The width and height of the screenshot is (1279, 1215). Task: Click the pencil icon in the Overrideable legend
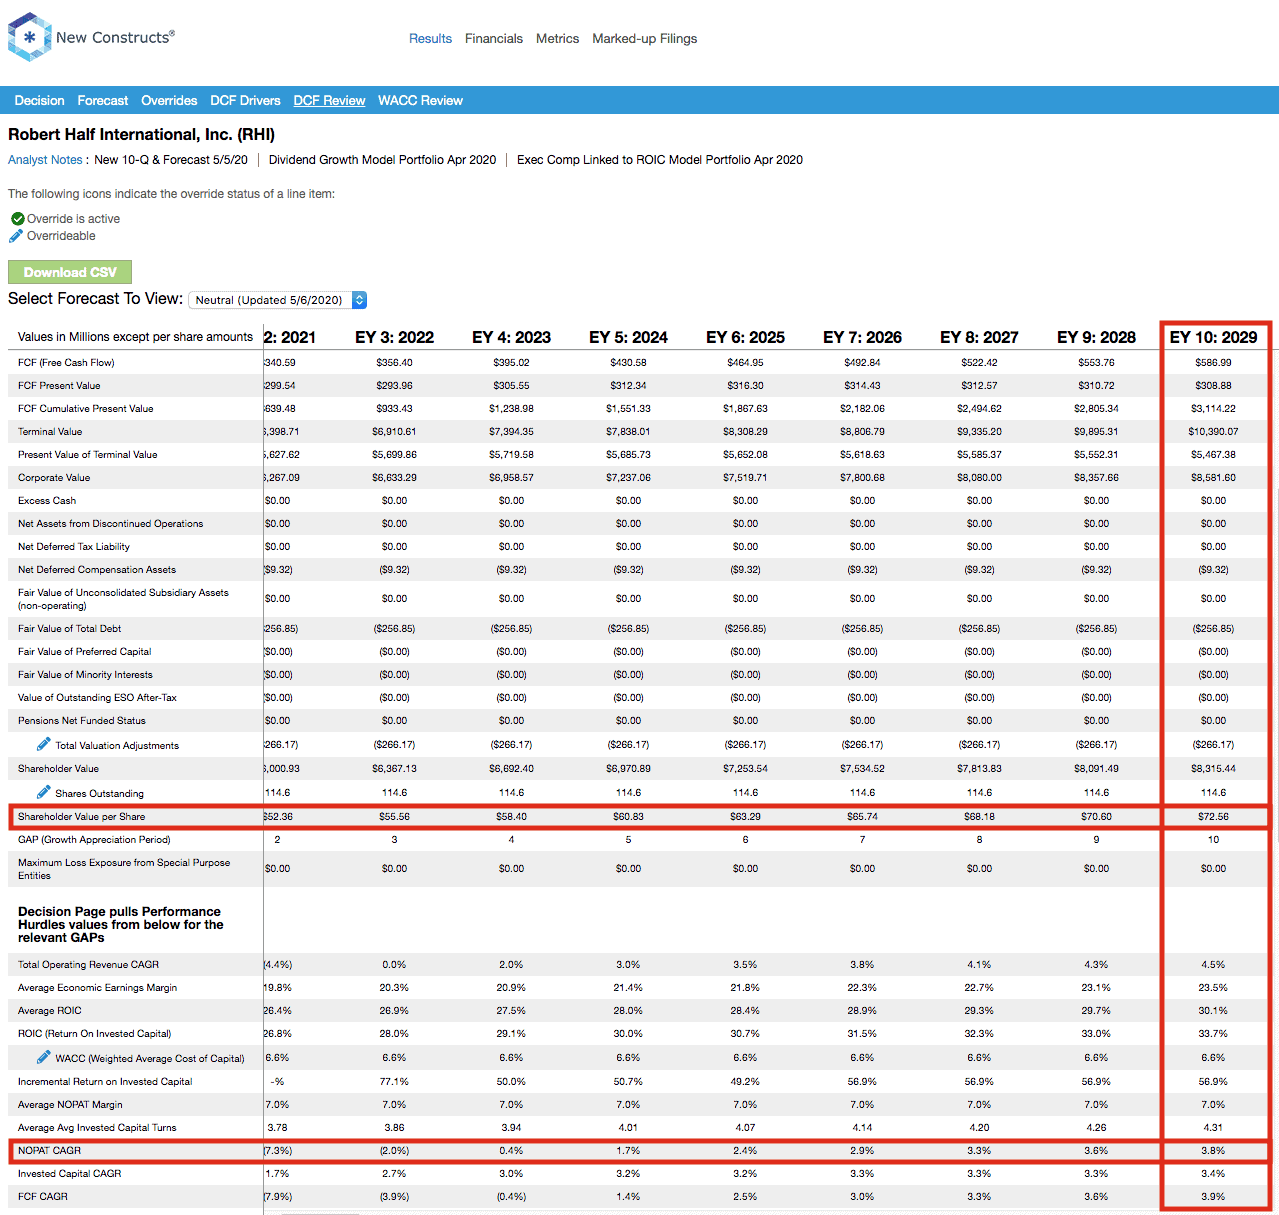[16, 236]
